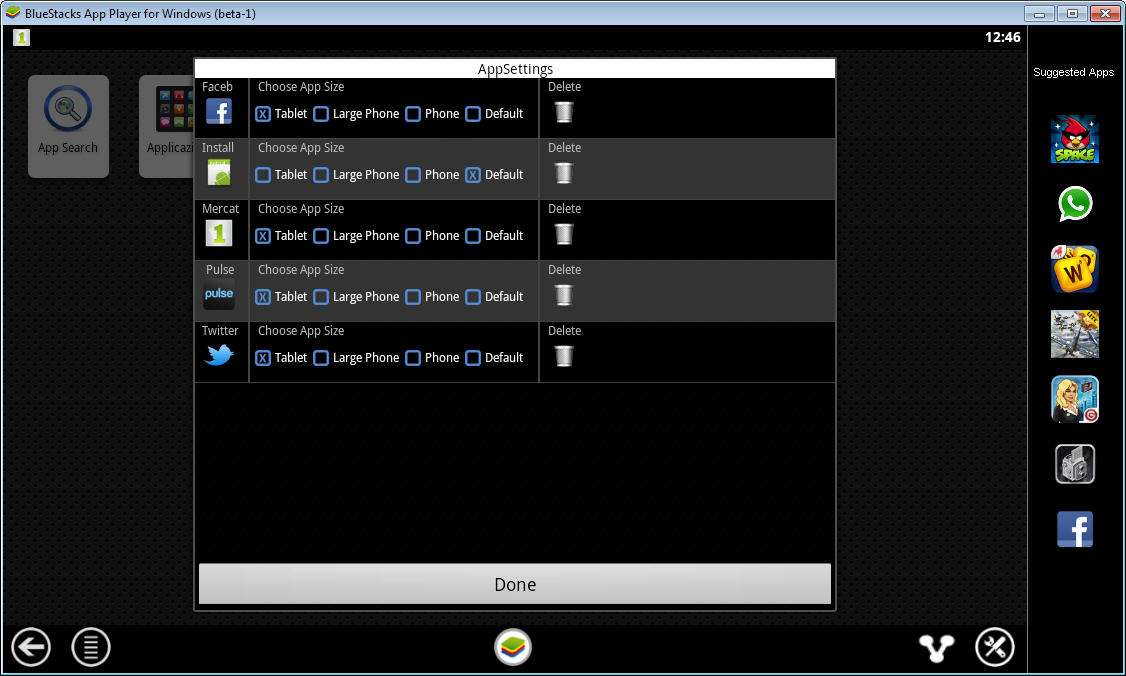This screenshot has height=676, width=1126.
Task: Check Default for Facebook app
Action: coord(473,114)
